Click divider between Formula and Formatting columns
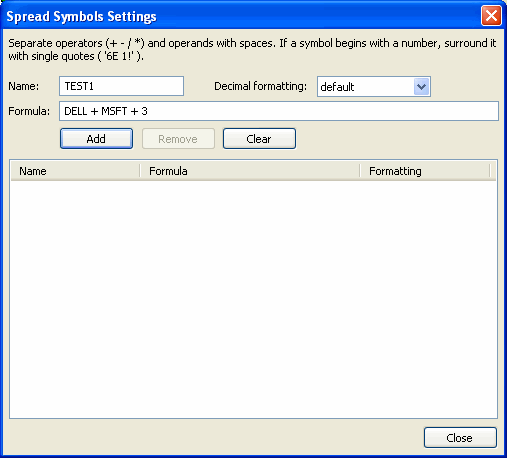Image resolution: width=507 pixels, height=458 pixels. pyautogui.click(x=360, y=171)
